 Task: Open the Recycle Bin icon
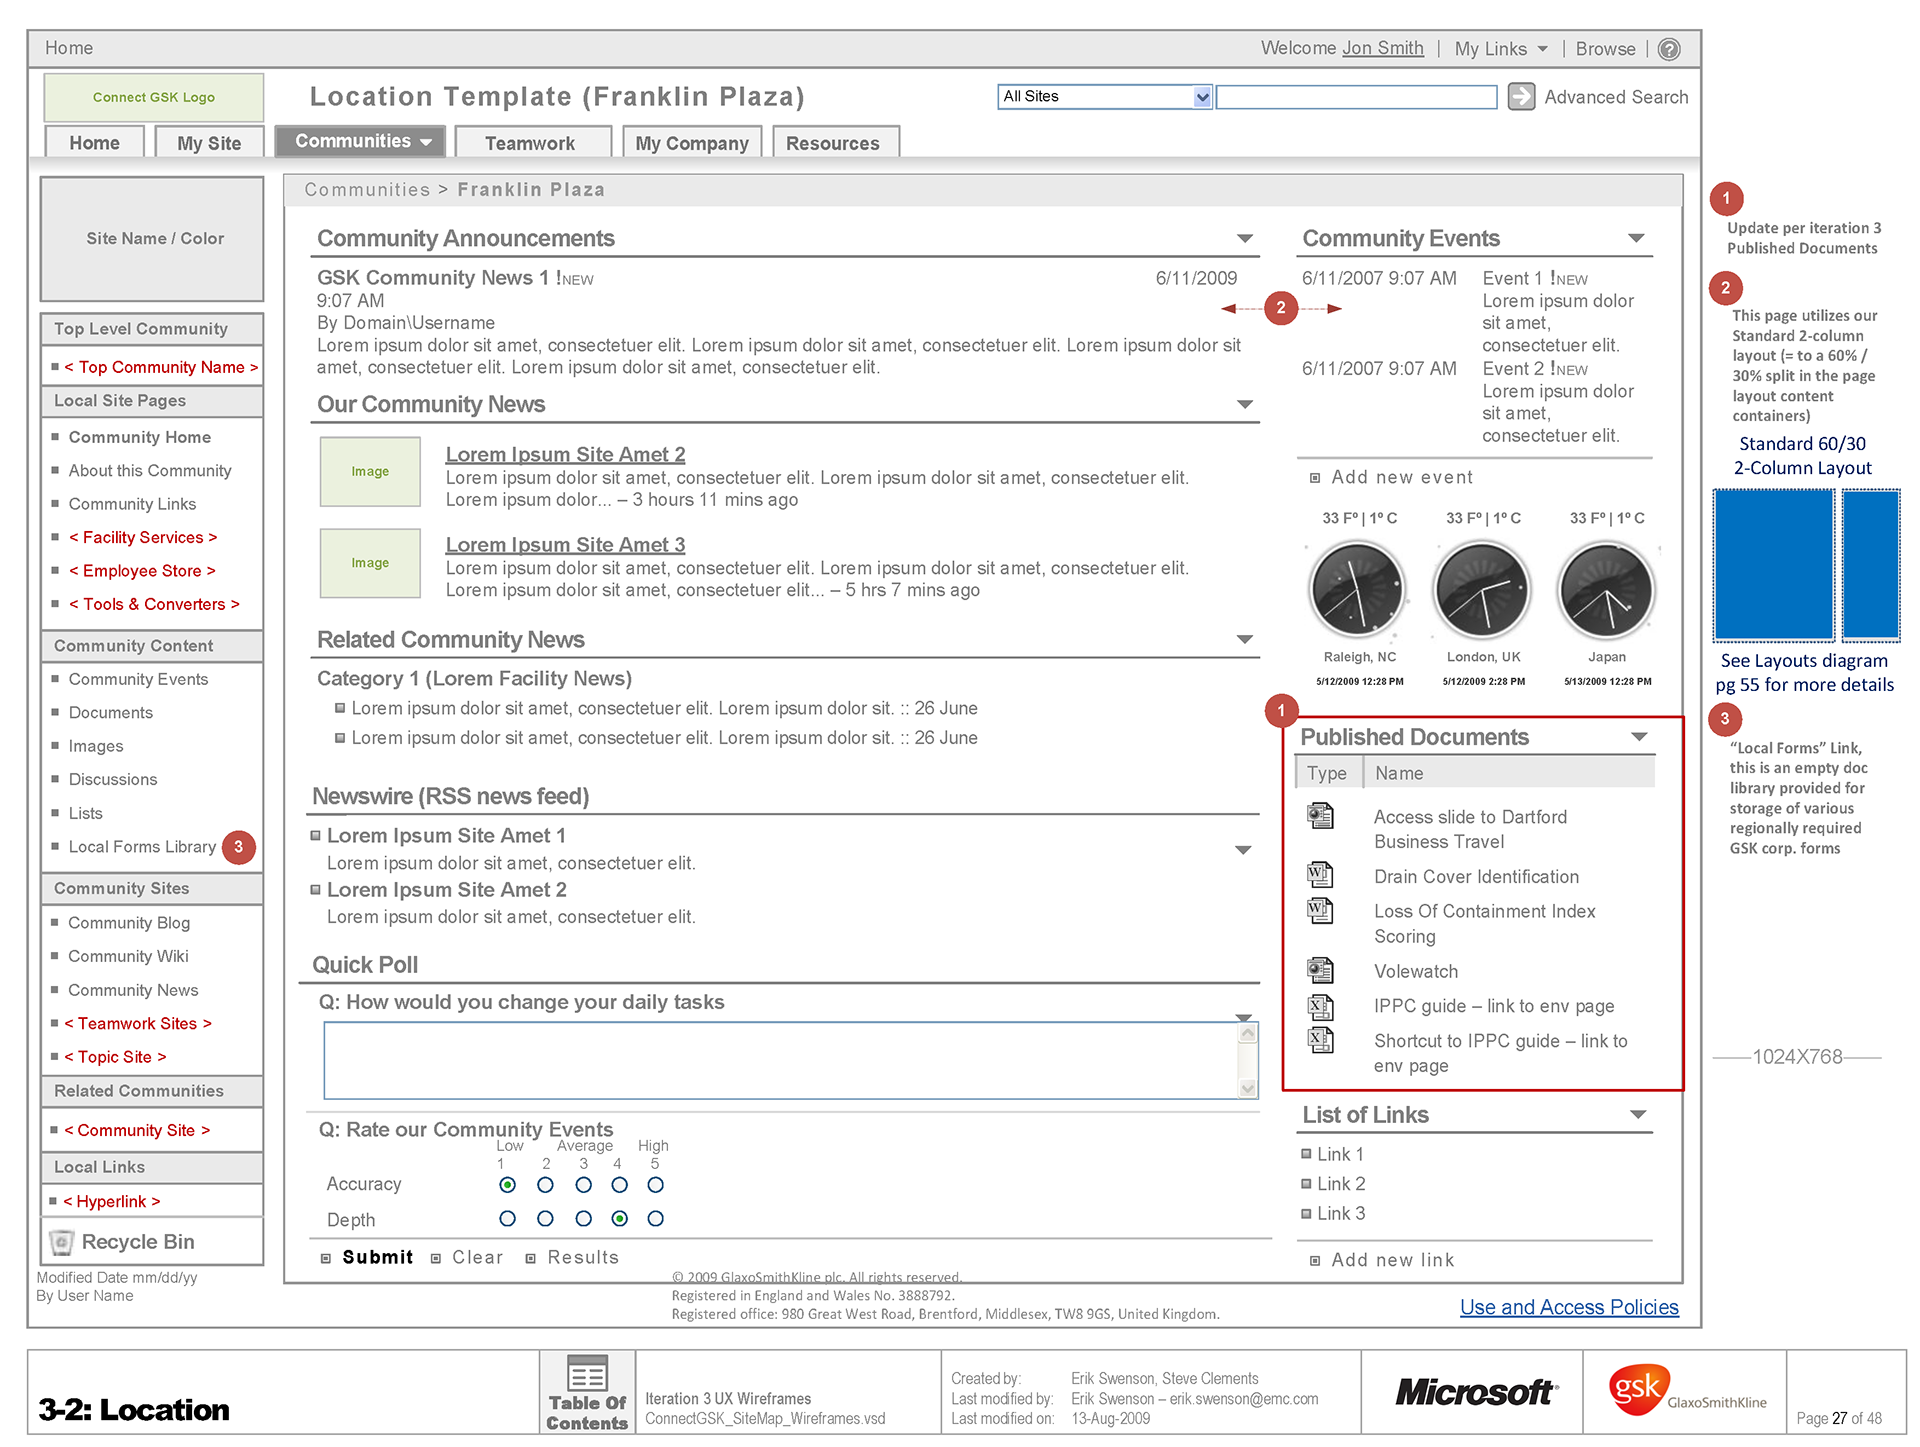pos(62,1242)
